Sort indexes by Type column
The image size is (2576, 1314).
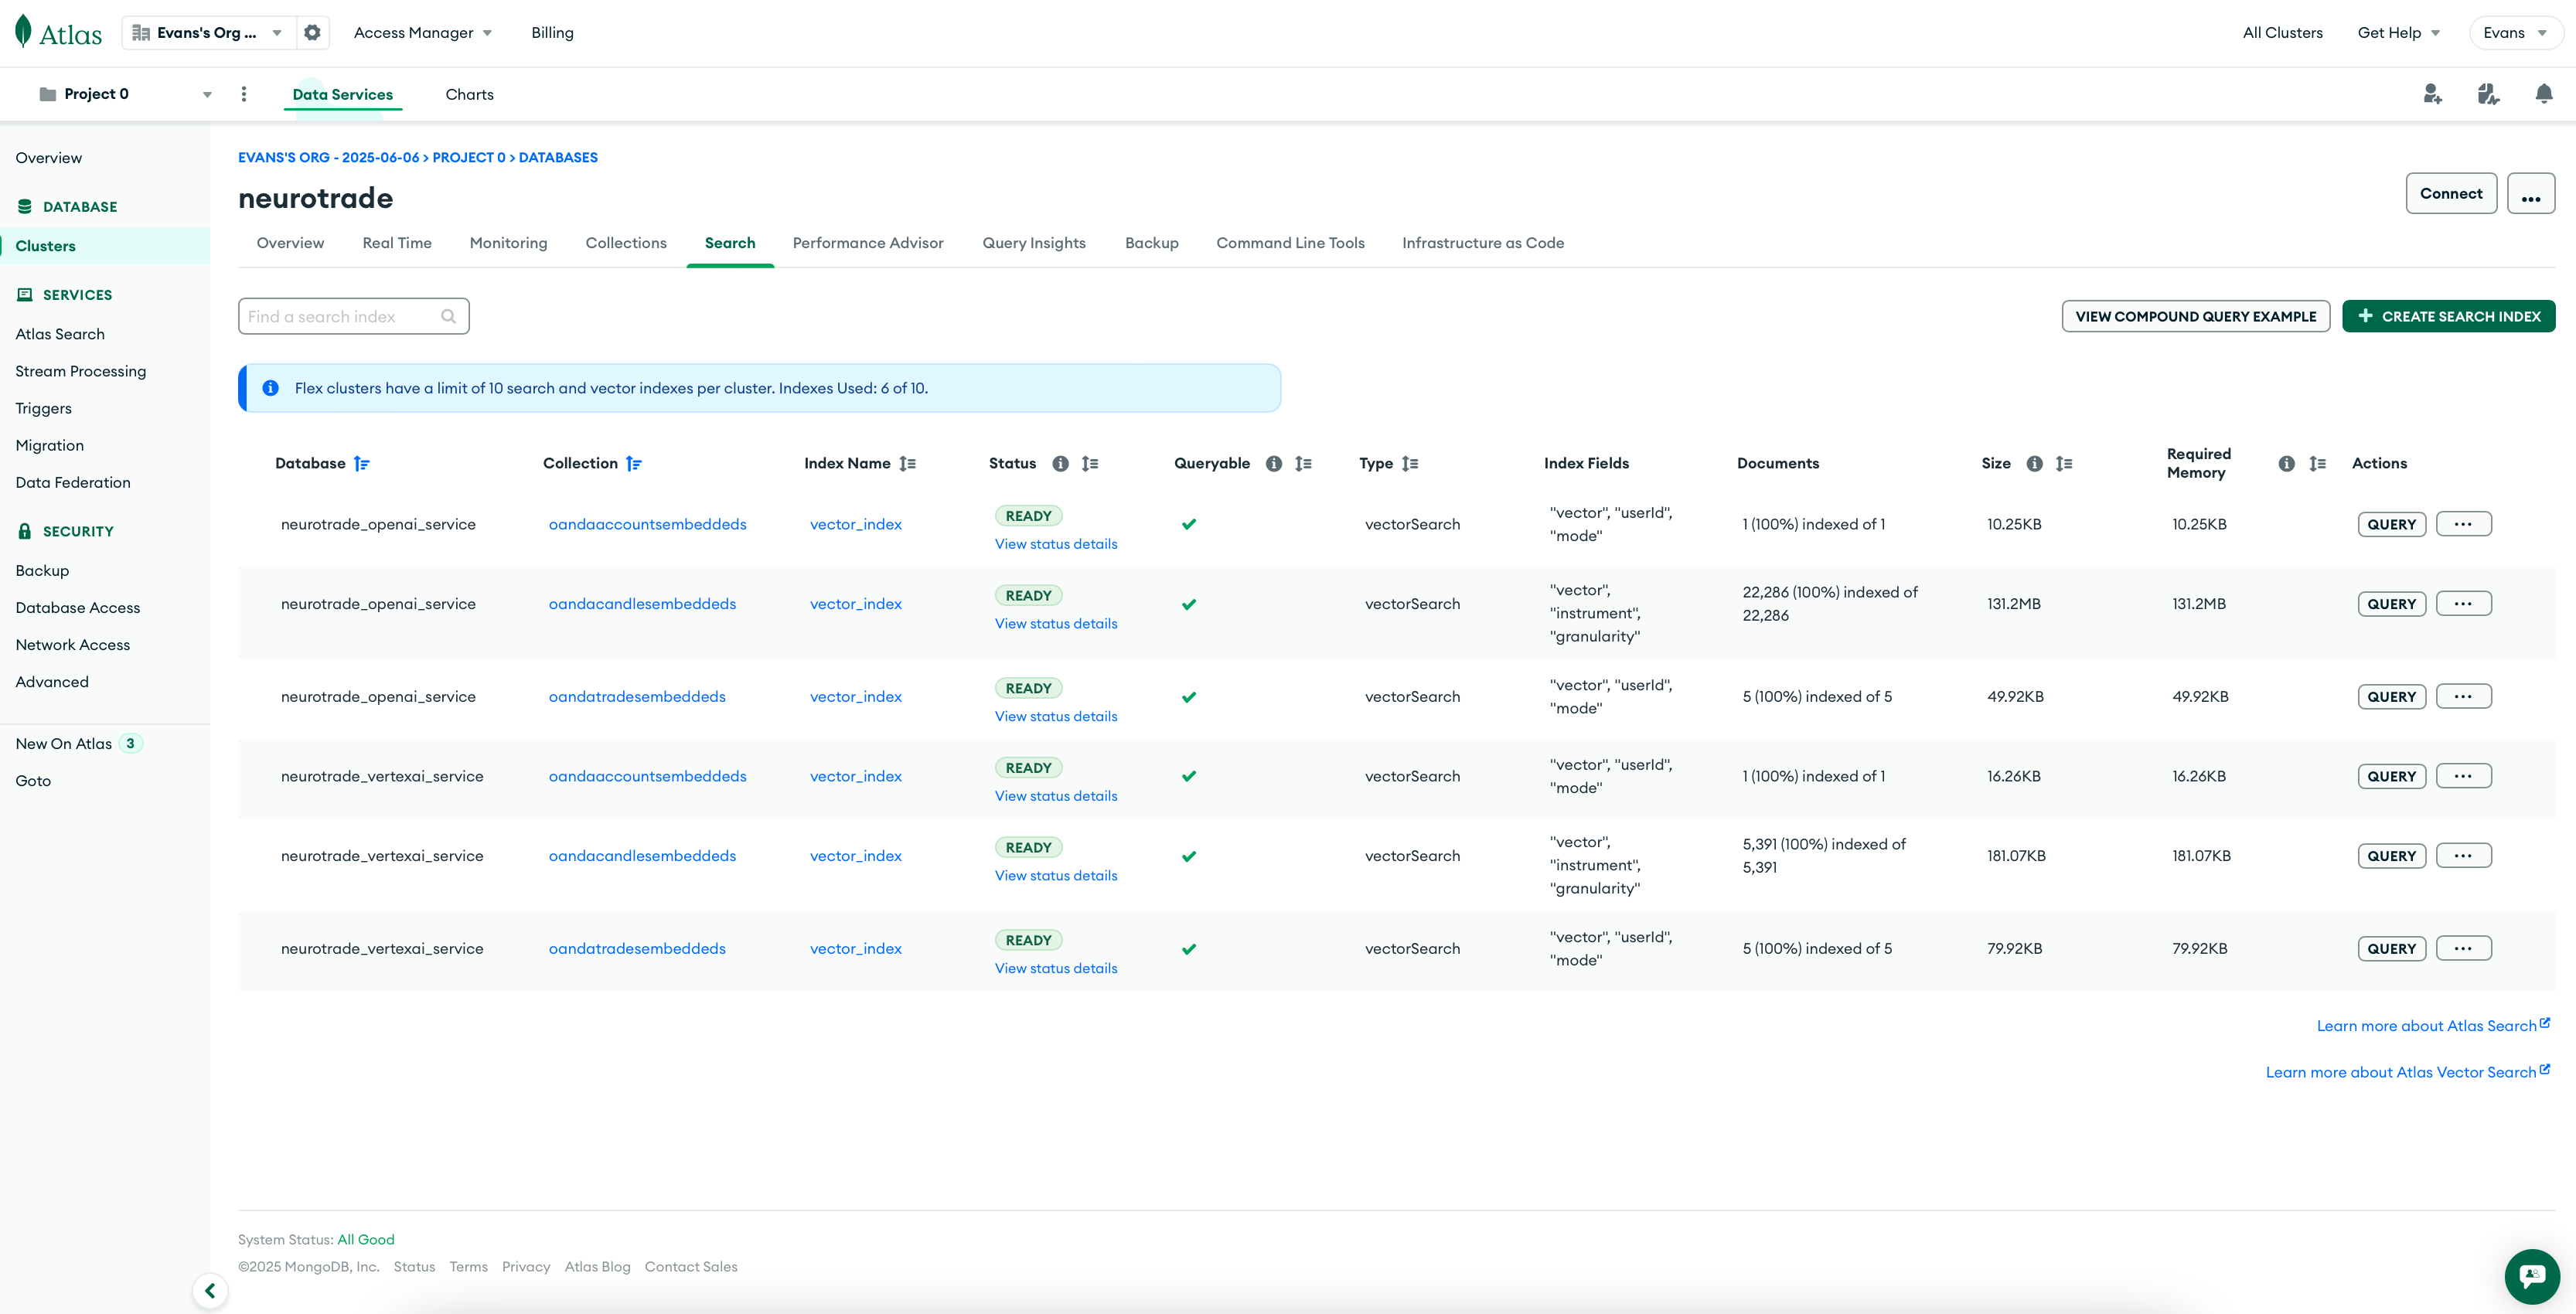pos(1410,464)
